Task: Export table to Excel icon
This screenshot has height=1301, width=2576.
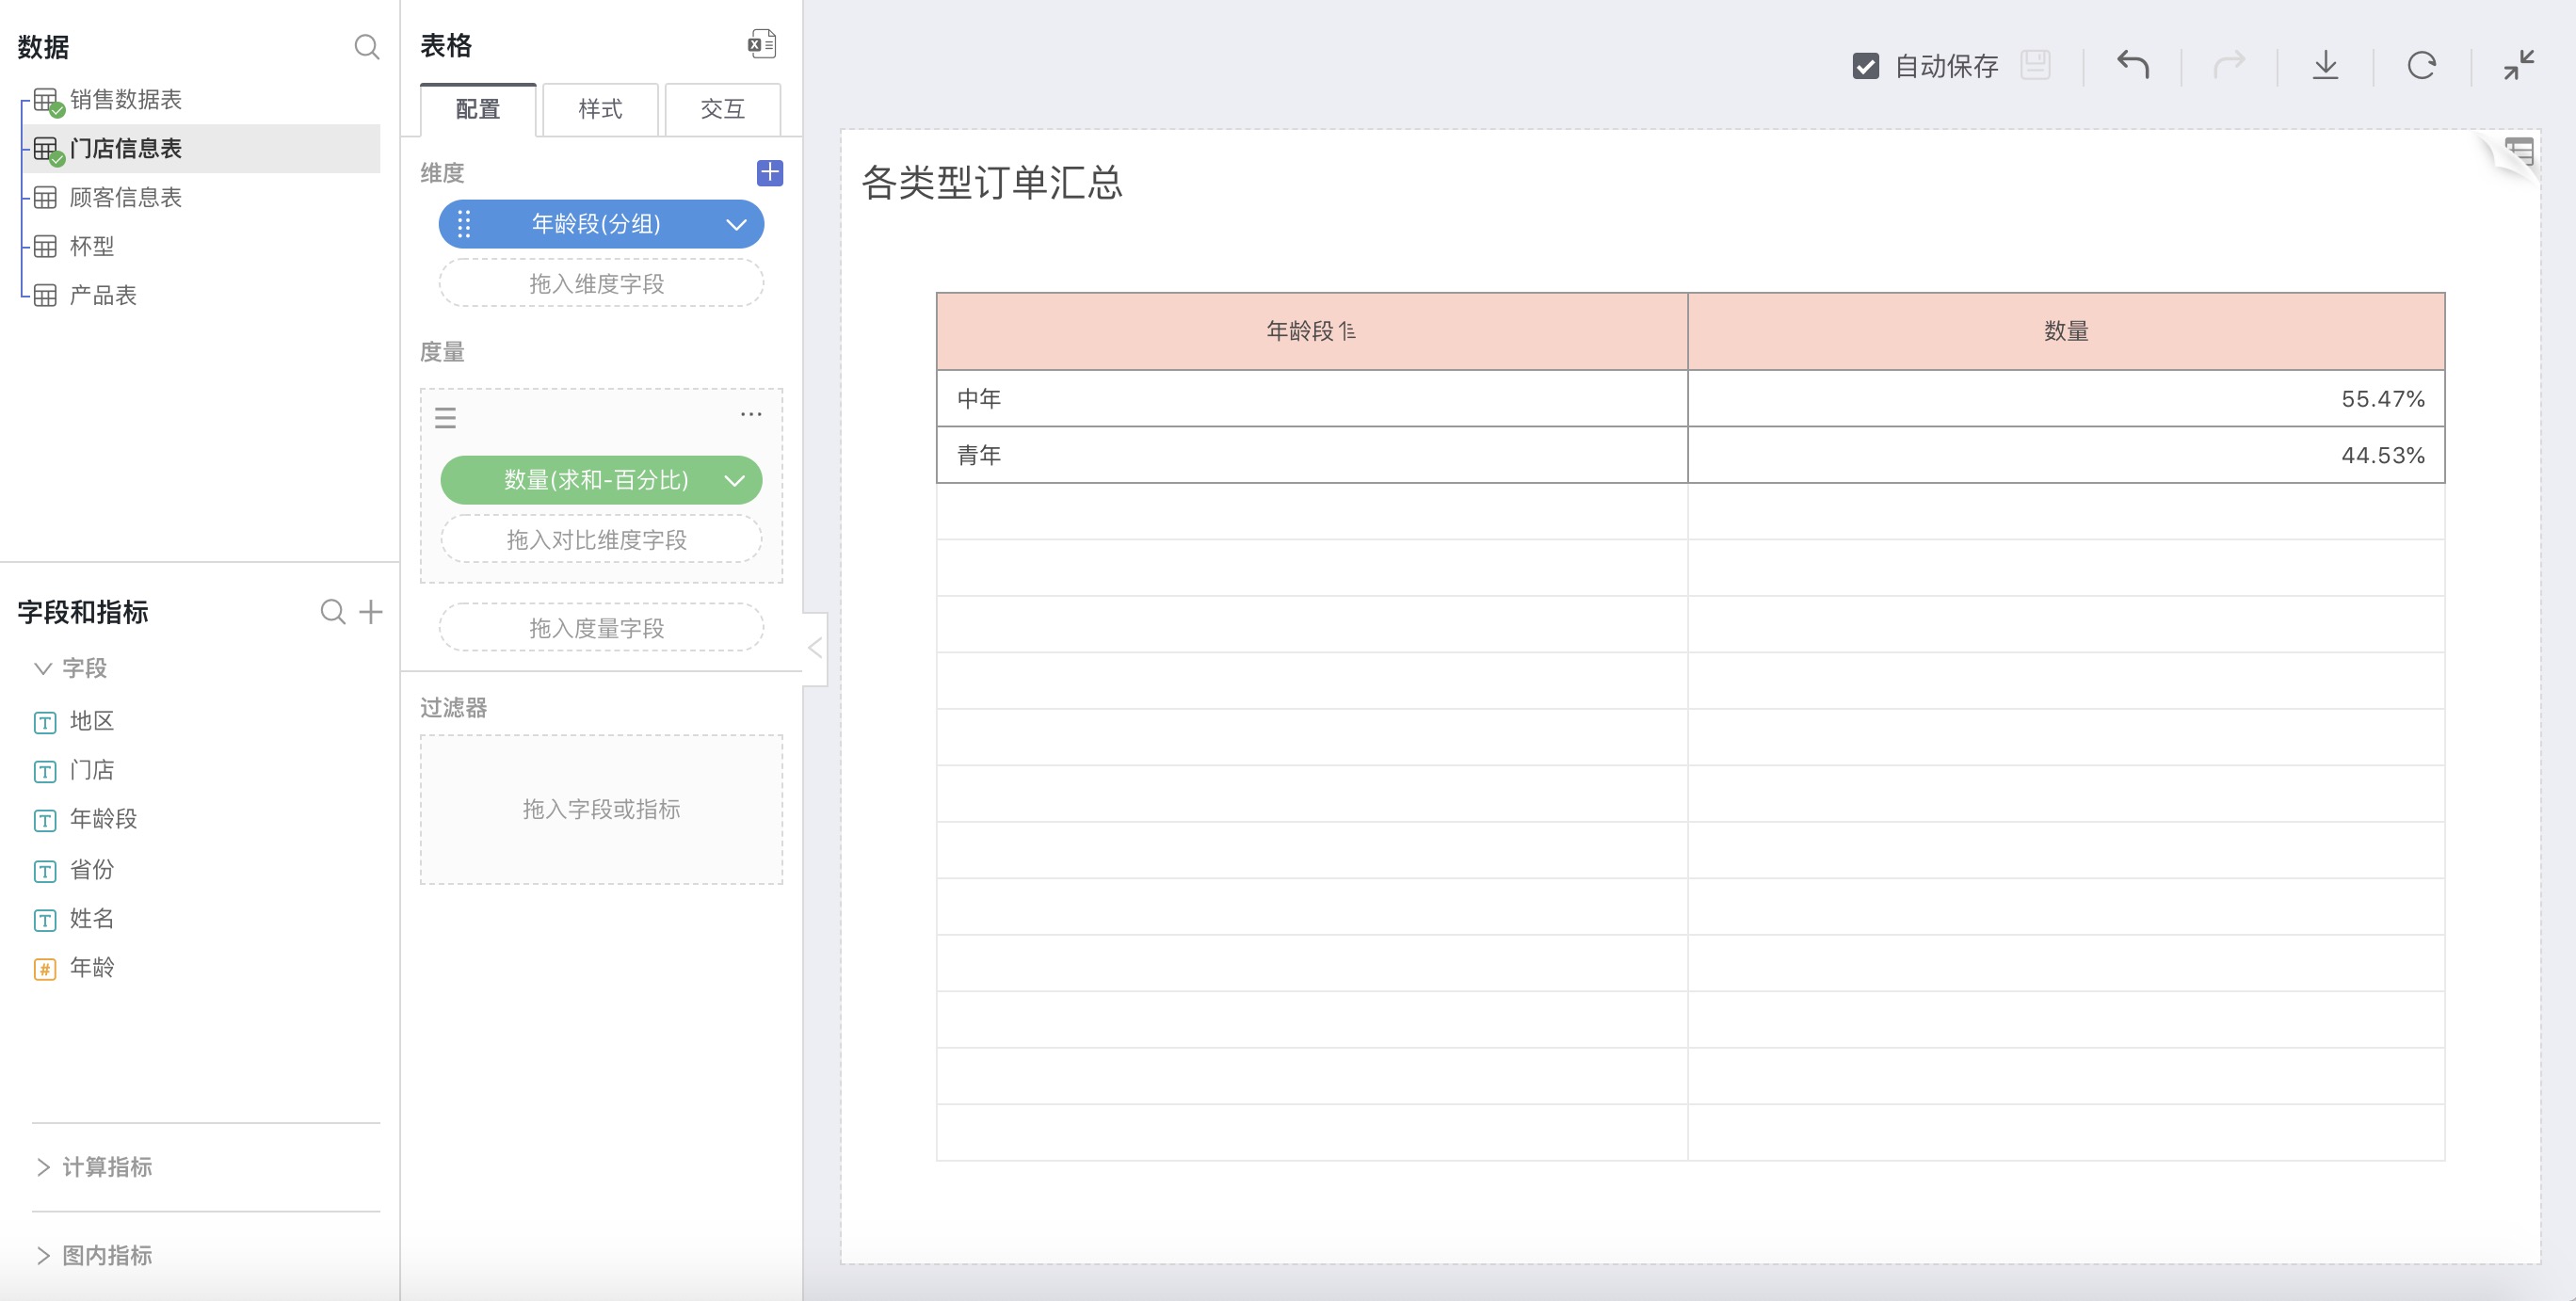Action: (762, 44)
